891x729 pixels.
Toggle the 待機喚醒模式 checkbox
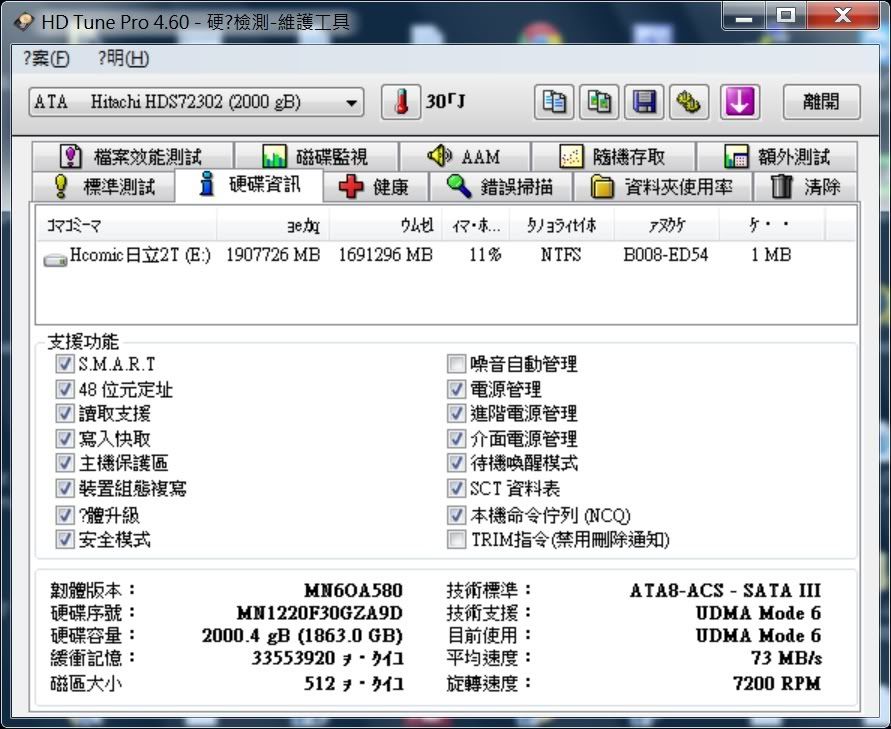(456, 463)
